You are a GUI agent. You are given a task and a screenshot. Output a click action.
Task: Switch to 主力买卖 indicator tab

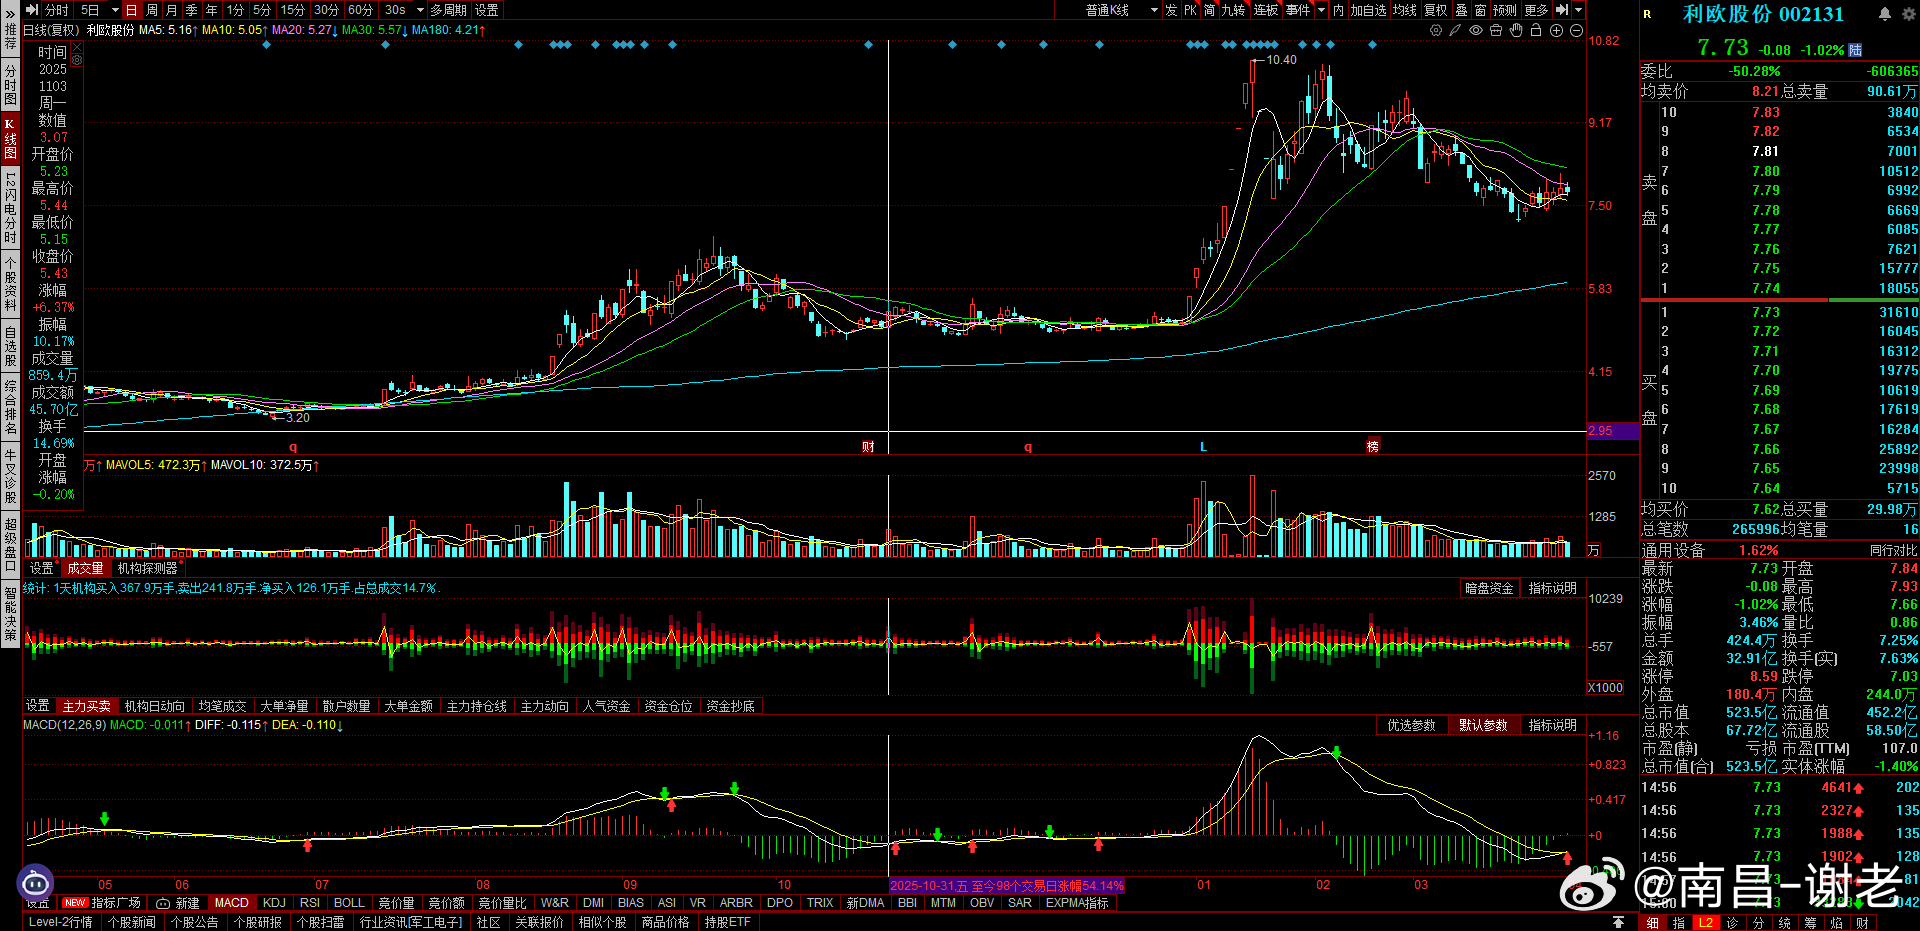point(87,706)
